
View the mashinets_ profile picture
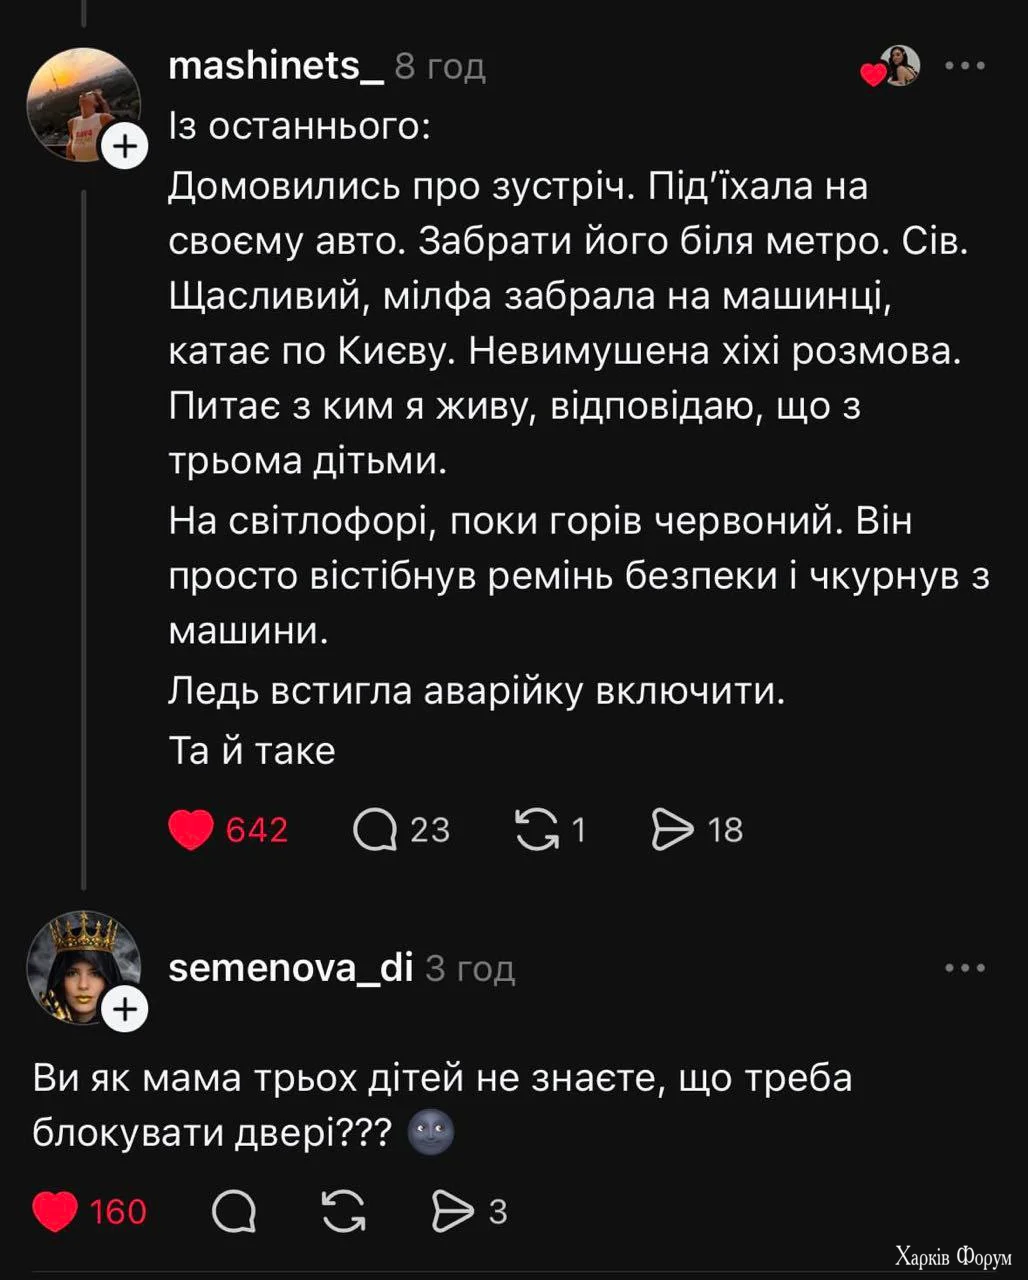[x=83, y=103]
